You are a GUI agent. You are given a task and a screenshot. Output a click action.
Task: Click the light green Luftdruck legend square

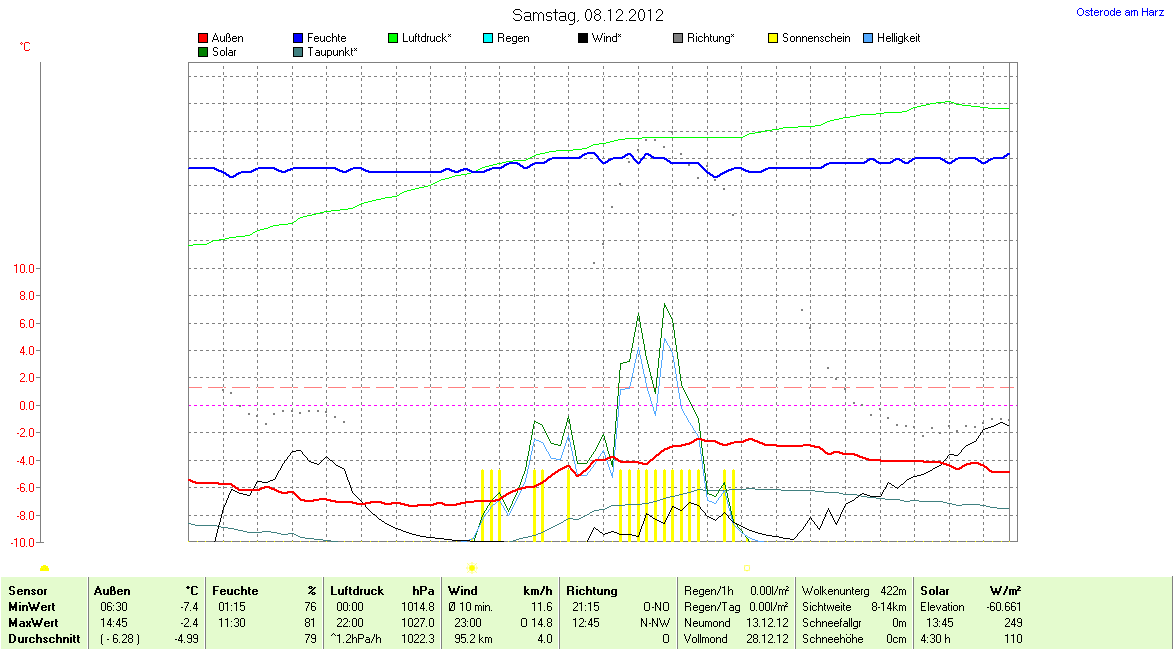click(393, 39)
